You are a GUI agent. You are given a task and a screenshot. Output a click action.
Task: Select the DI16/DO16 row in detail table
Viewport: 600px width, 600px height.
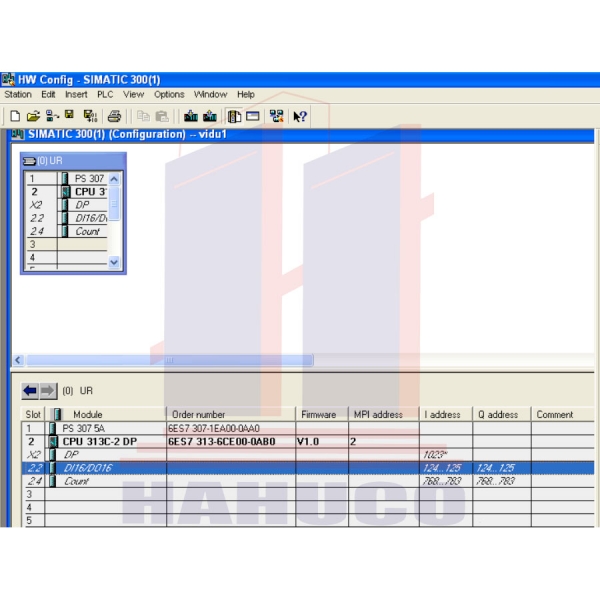pyautogui.click(x=308, y=468)
